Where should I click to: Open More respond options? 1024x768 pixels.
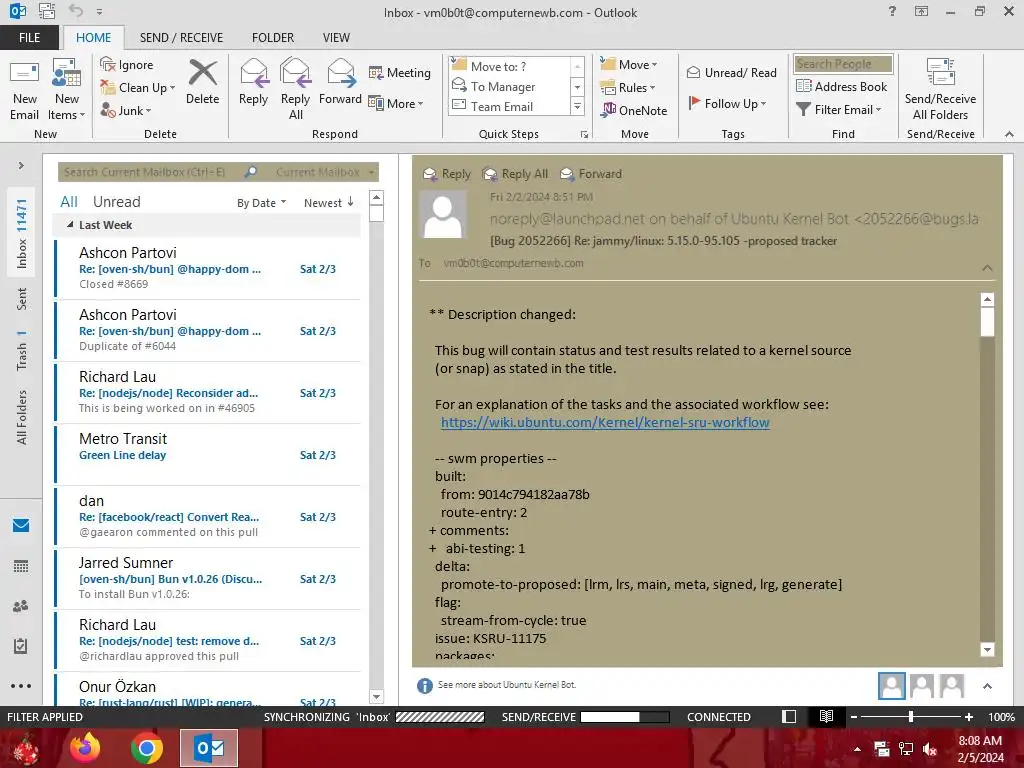tap(396, 103)
